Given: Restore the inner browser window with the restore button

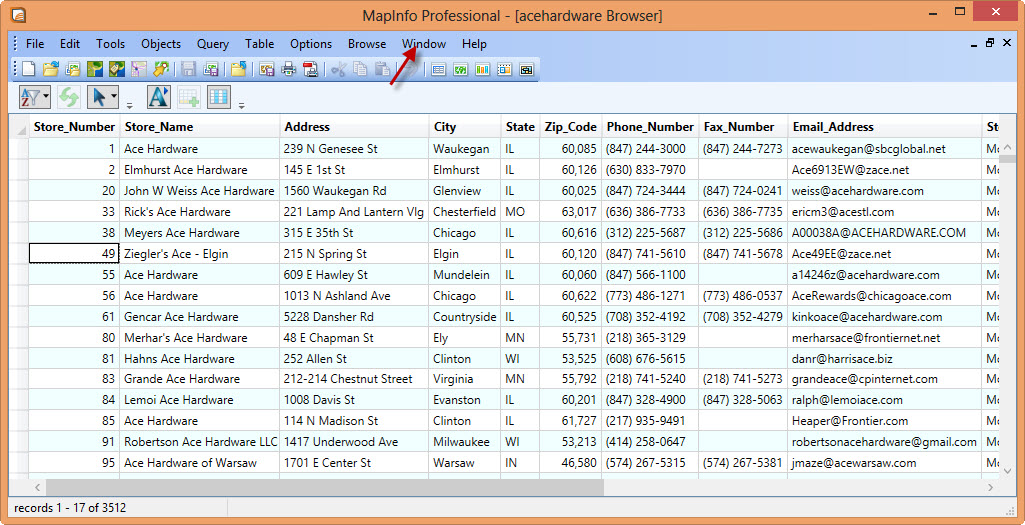Looking at the screenshot, I should pos(990,43).
